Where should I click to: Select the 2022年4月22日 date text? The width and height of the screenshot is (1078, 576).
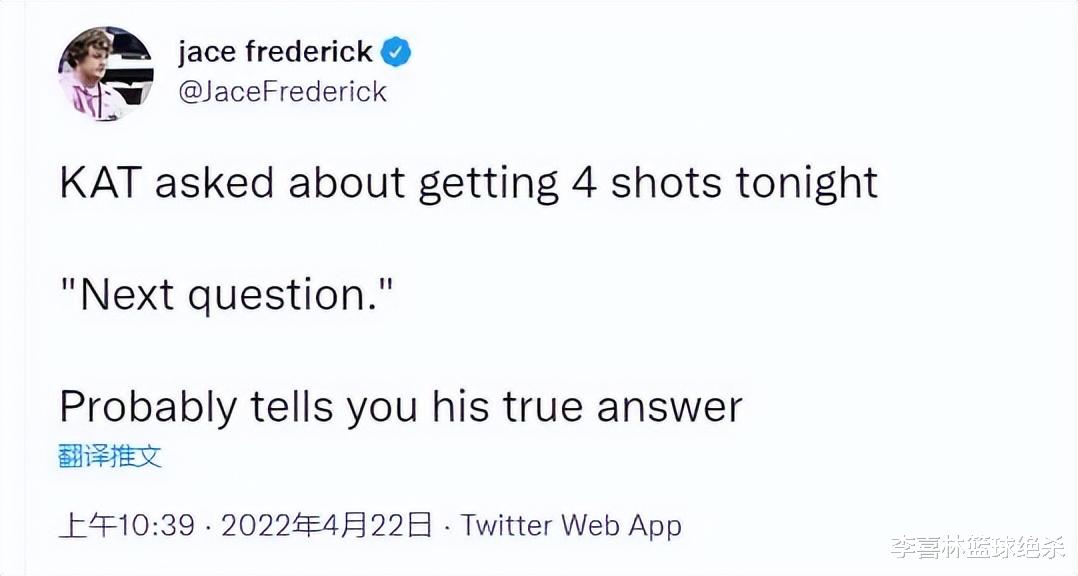327,526
